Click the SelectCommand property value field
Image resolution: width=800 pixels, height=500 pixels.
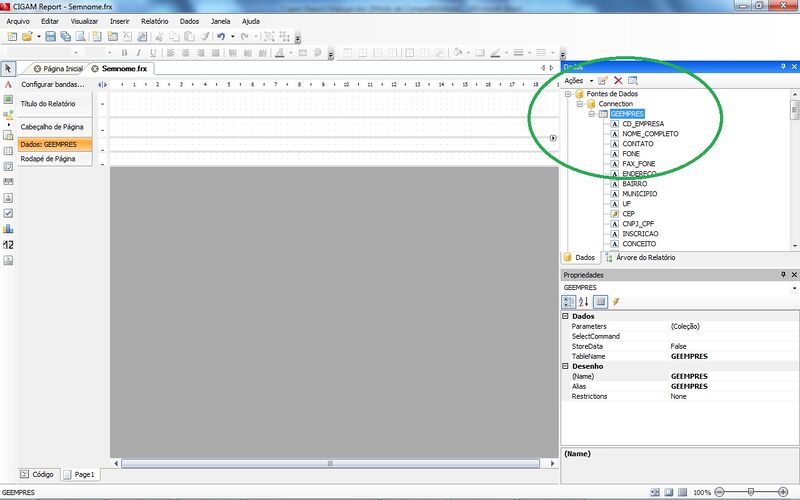click(x=733, y=336)
